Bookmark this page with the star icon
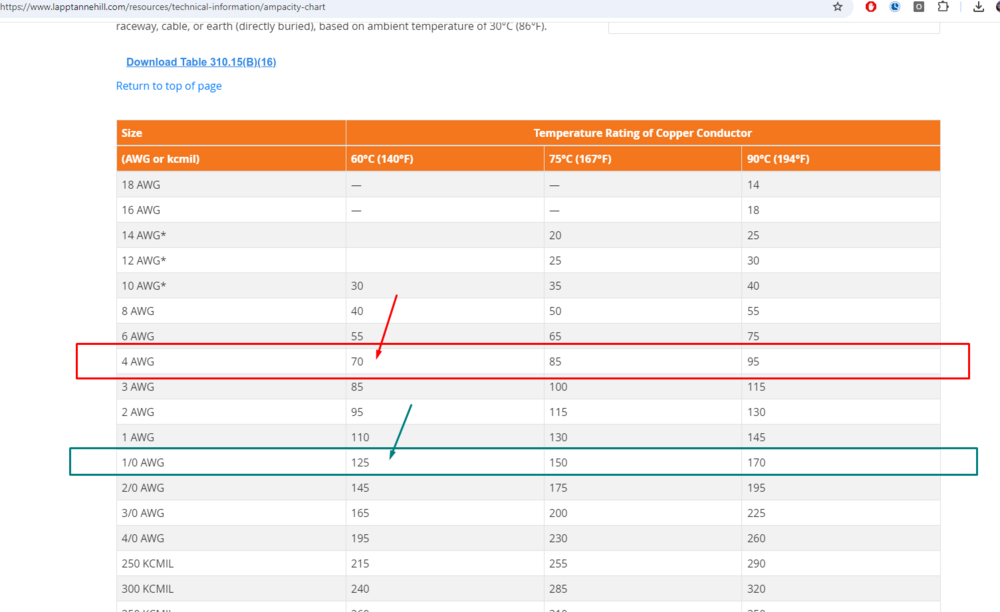The height and width of the screenshot is (612, 1000). (838, 7)
